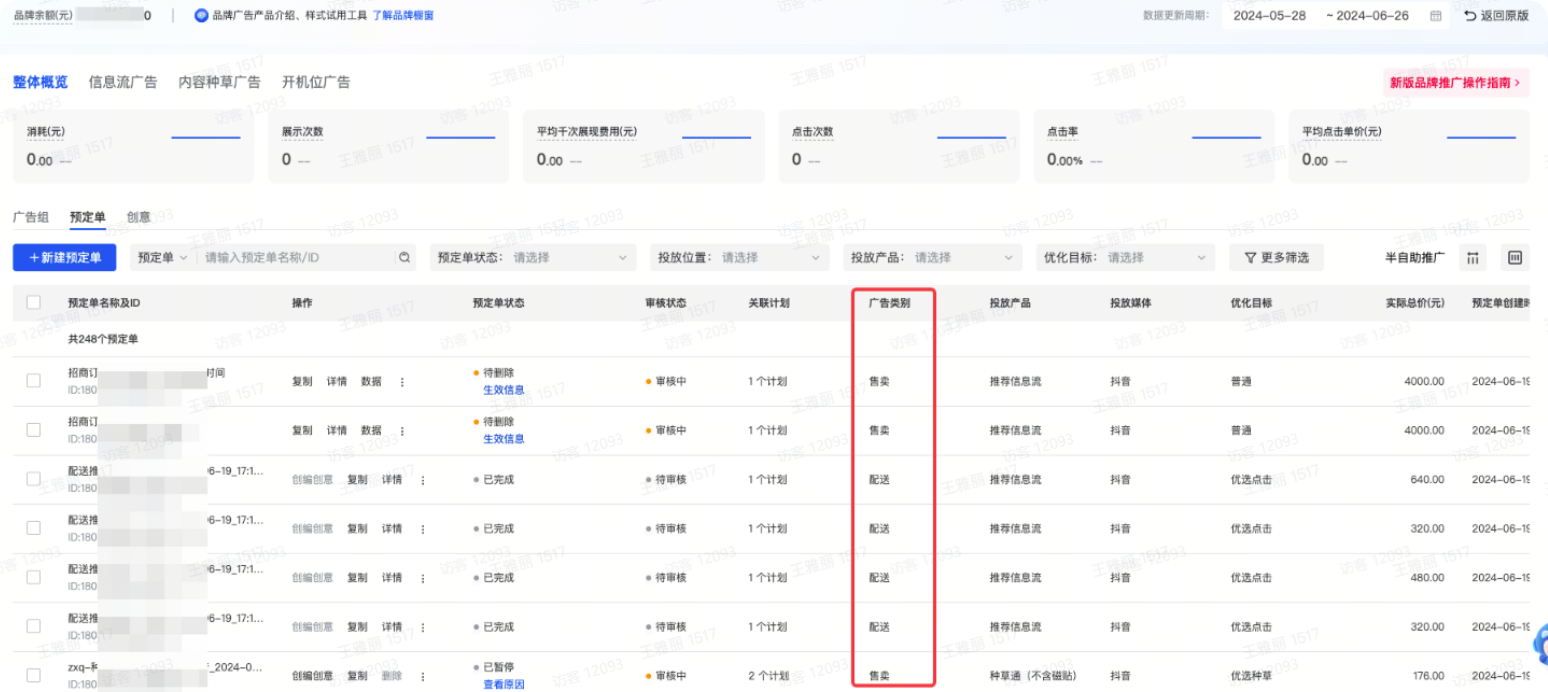The width and height of the screenshot is (1548, 692).
Task: Open the 了解品牌橱窗 link
Action: coord(403,16)
